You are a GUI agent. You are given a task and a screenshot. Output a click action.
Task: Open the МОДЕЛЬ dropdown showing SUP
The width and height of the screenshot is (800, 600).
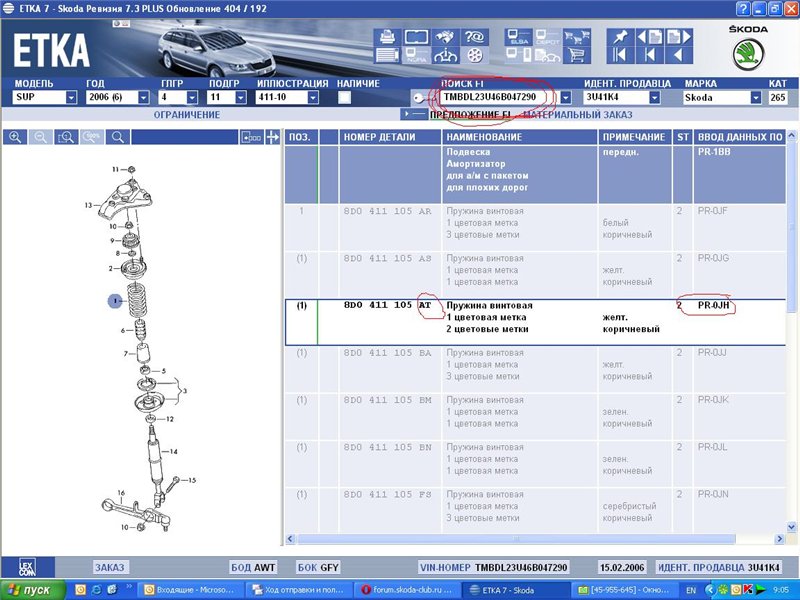(71, 97)
